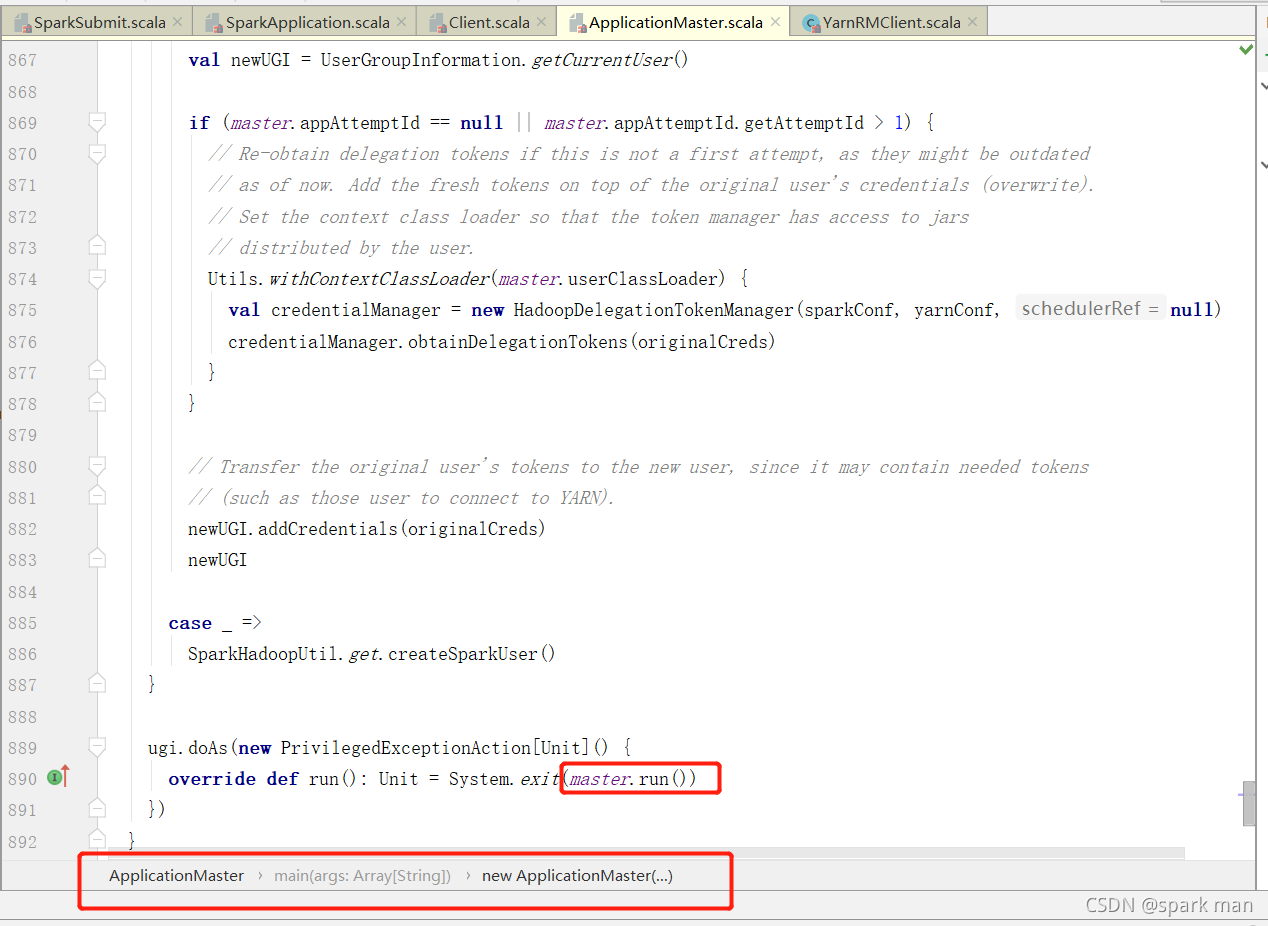Click the Client.scala file icon
Screen dimensions: 1268x926
pos(436,22)
